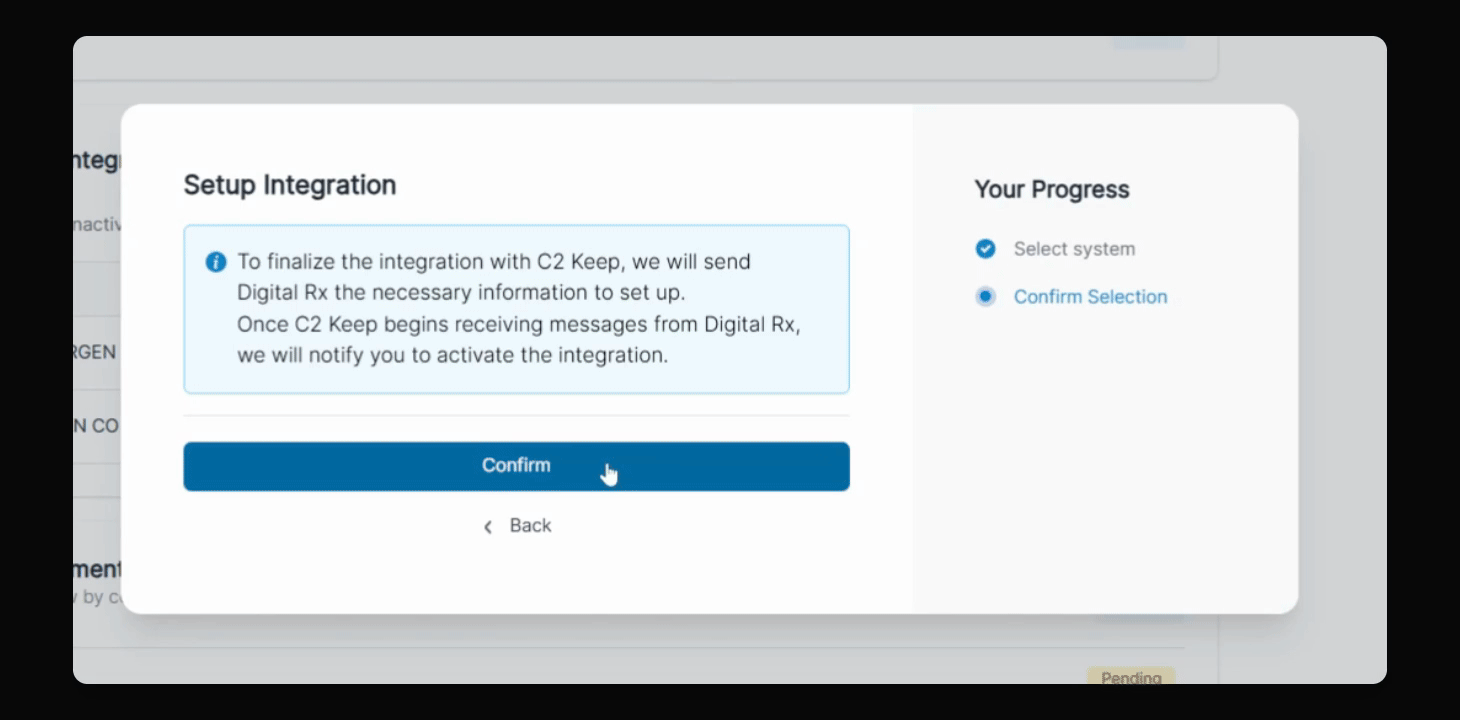Click the first line of the info notice

click(x=493, y=262)
